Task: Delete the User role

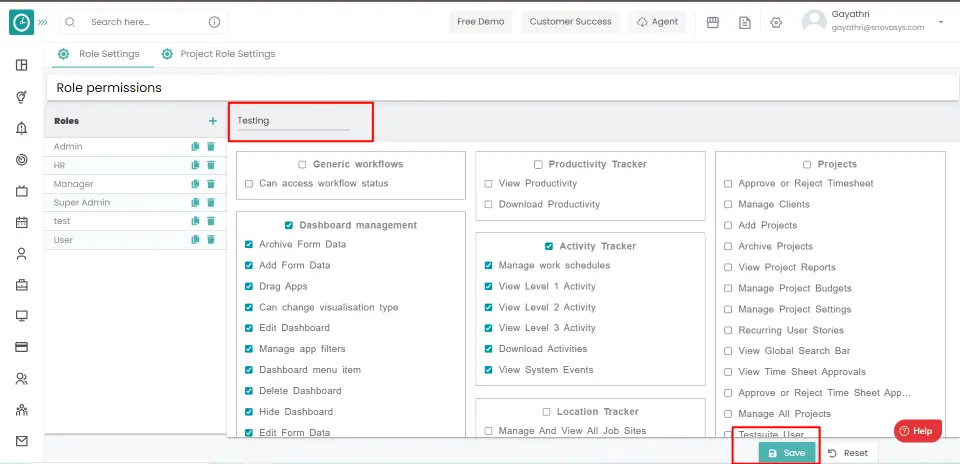Action: tap(211, 240)
